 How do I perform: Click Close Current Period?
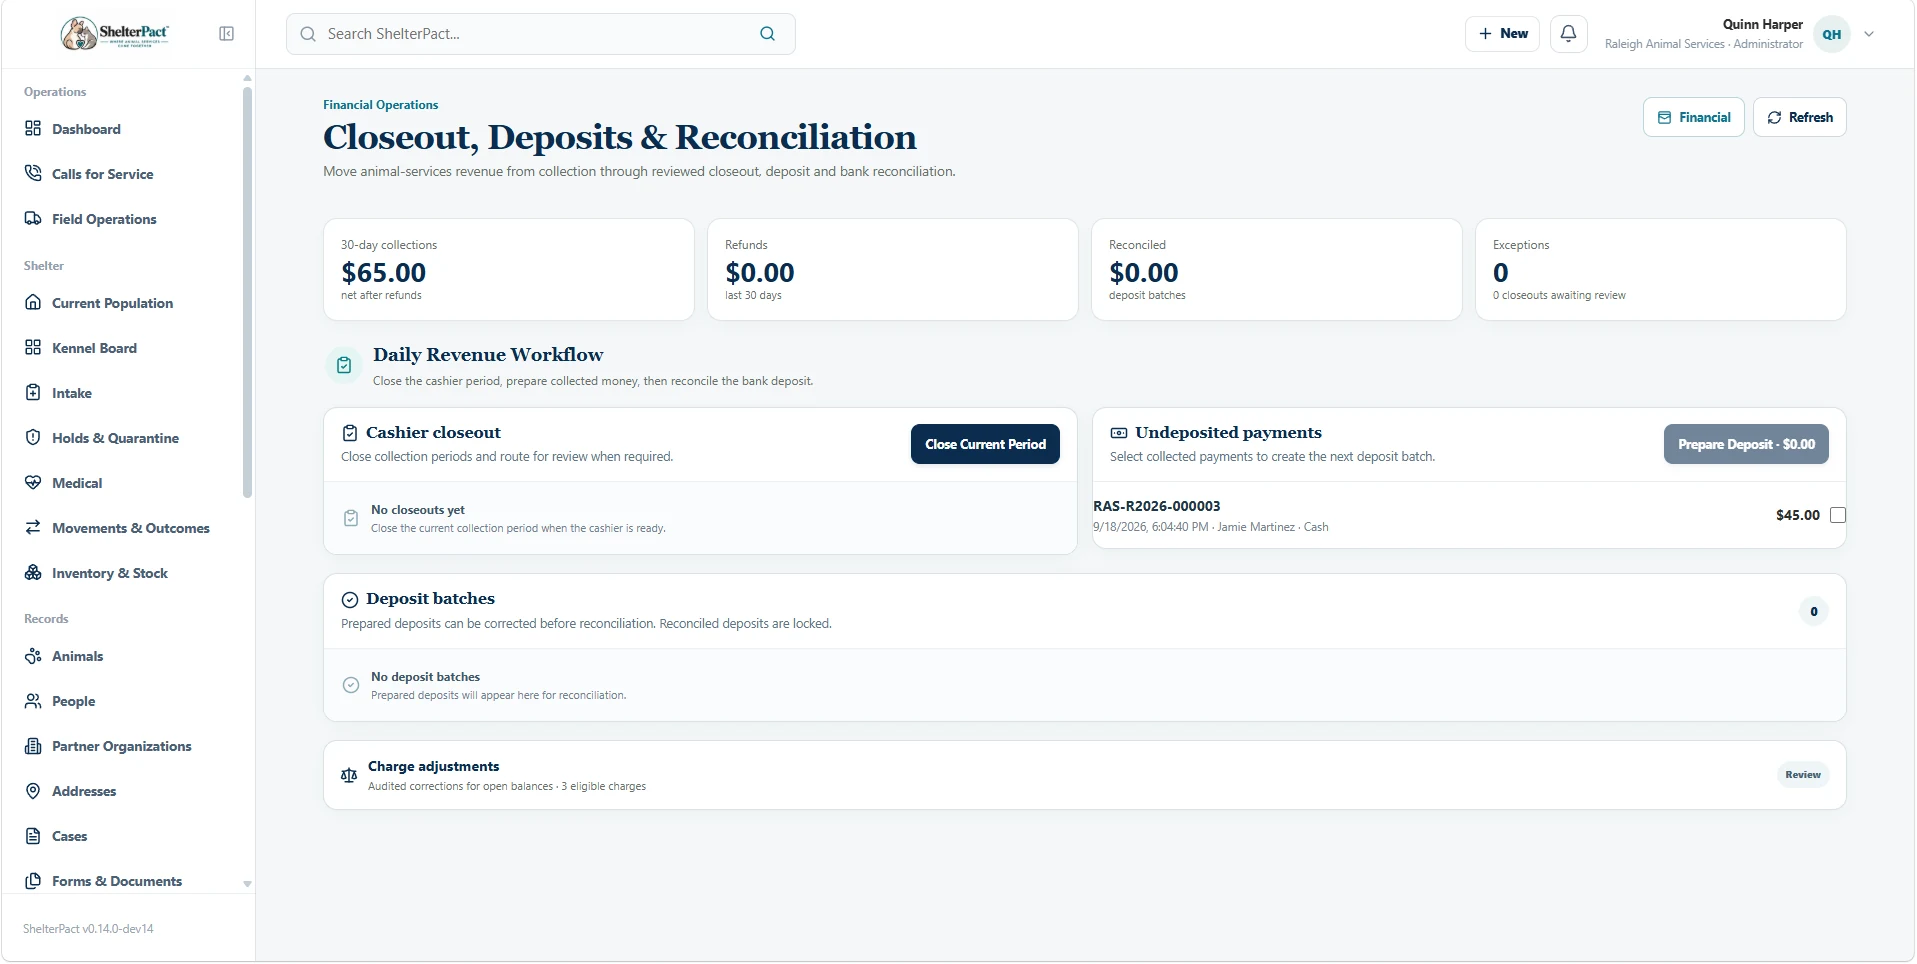click(x=985, y=444)
